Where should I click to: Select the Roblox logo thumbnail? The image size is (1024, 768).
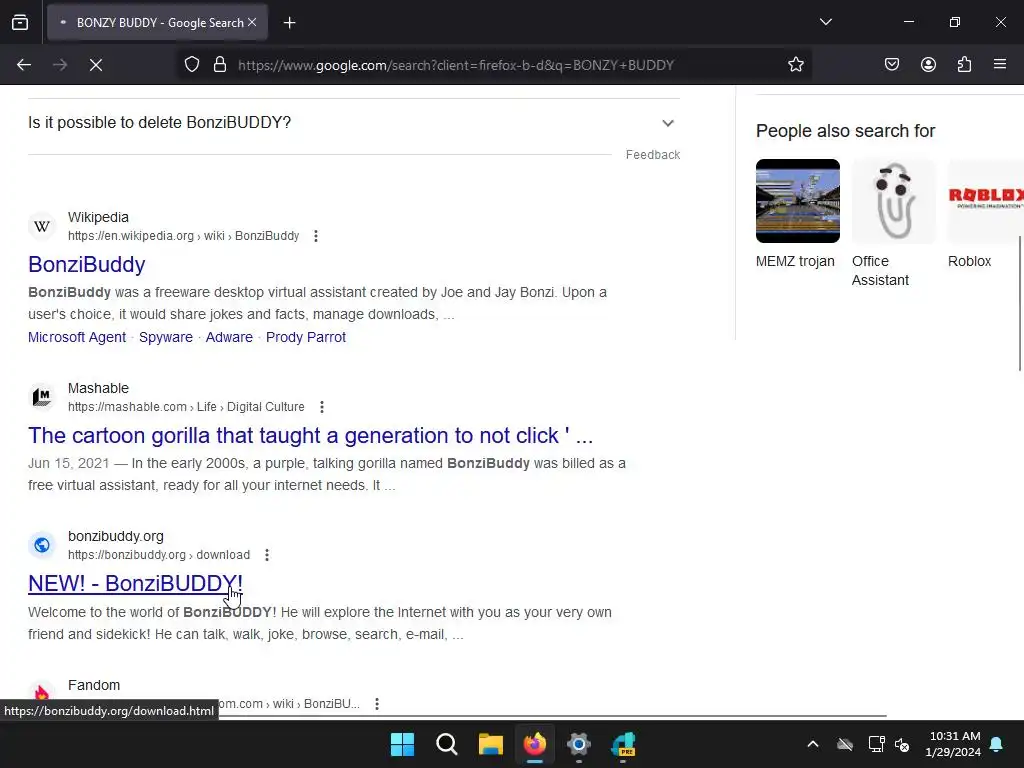(x=985, y=201)
